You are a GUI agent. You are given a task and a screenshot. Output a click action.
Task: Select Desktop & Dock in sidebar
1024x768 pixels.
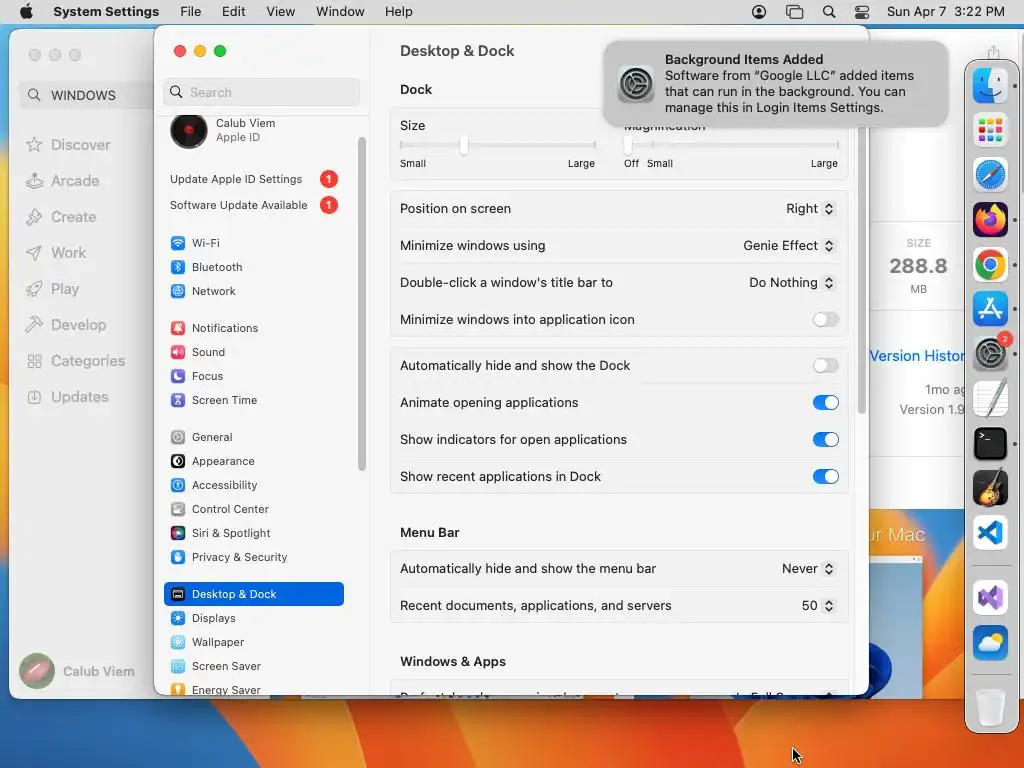[x=254, y=594]
